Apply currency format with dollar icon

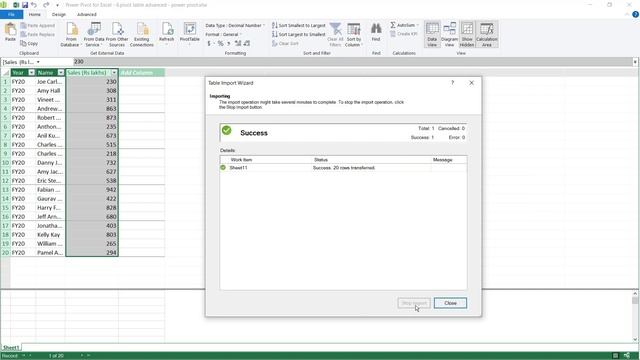pyautogui.click(x=209, y=43)
